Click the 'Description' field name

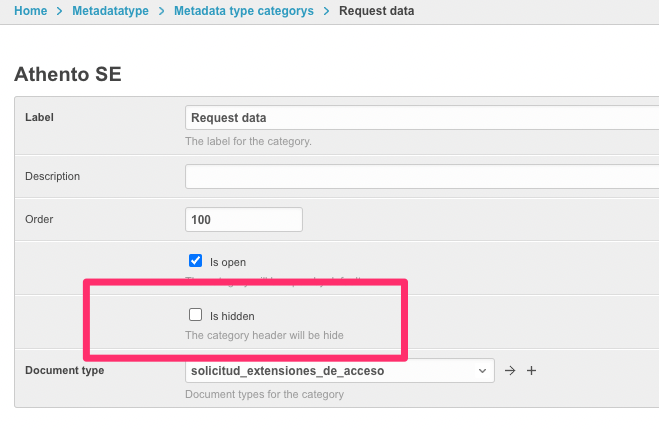pos(52,176)
